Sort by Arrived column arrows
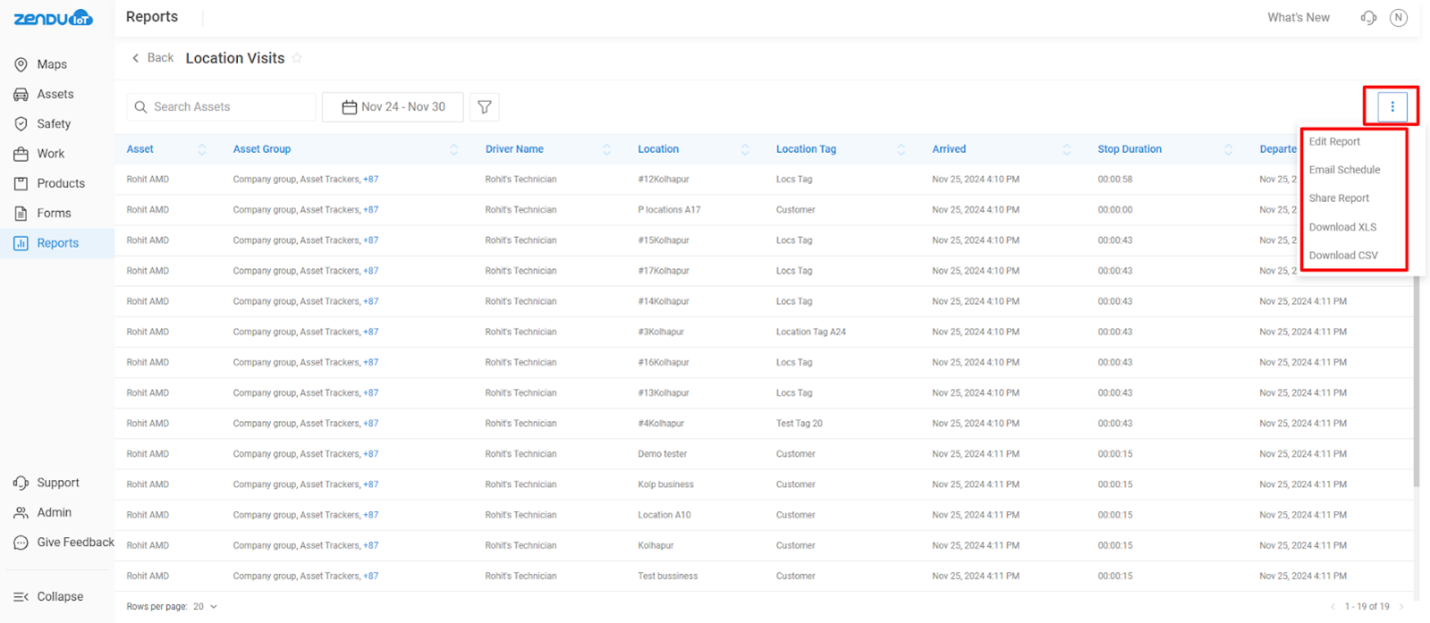Viewport: 1430px width, 623px height. [1066, 150]
